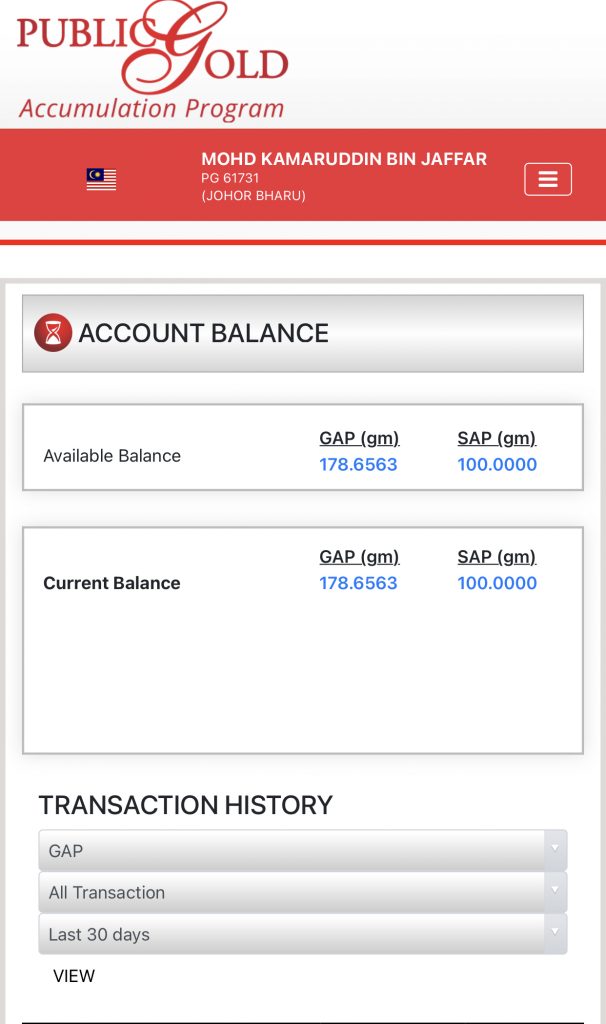The height and width of the screenshot is (1024, 606).
Task: Click SAP (gm) header in Available Balance
Action: point(496,438)
